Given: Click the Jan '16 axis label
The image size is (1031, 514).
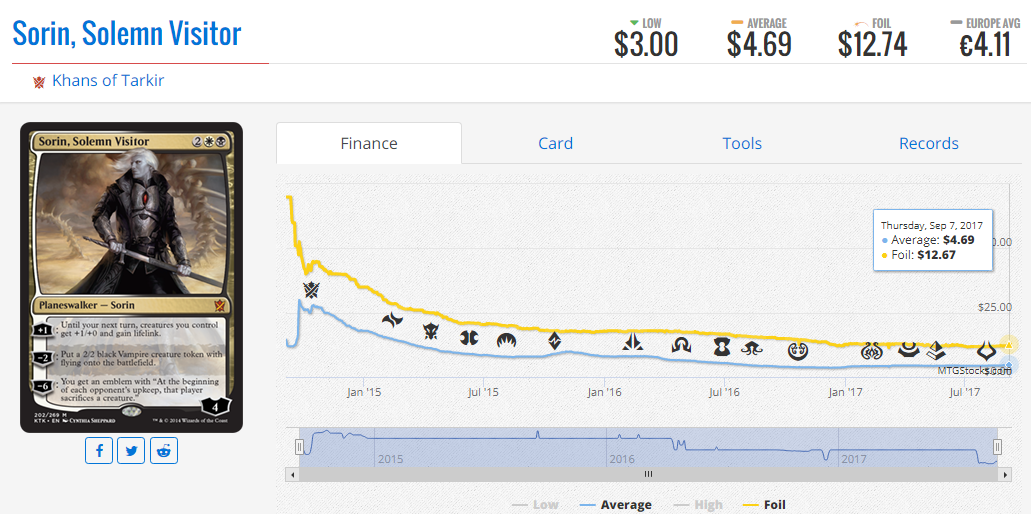Looking at the screenshot, I should [x=605, y=392].
